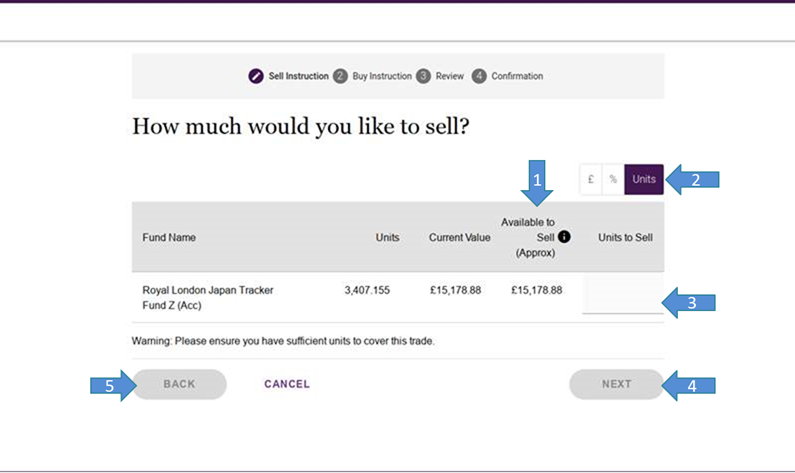
Task: Click the step 3 circle icon
Action: (x=424, y=76)
